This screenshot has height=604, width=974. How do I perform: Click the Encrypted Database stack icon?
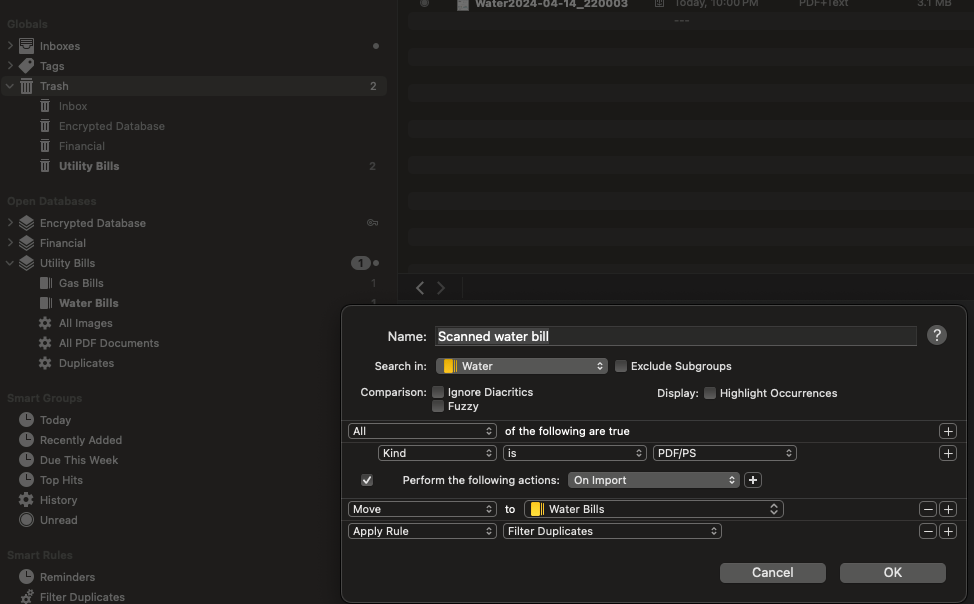click(26, 222)
